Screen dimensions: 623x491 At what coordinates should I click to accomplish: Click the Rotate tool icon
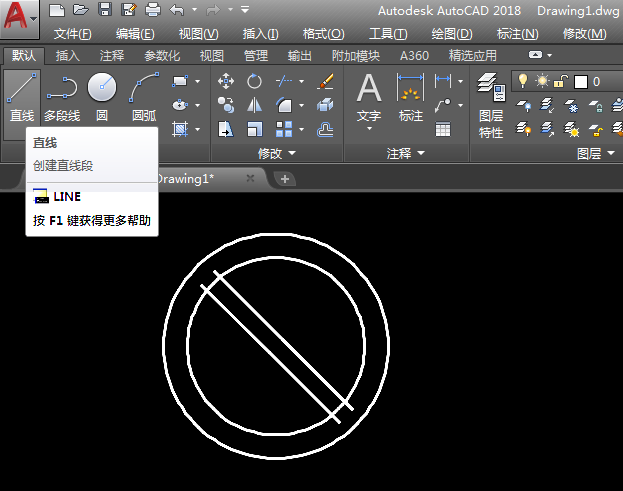(255, 81)
